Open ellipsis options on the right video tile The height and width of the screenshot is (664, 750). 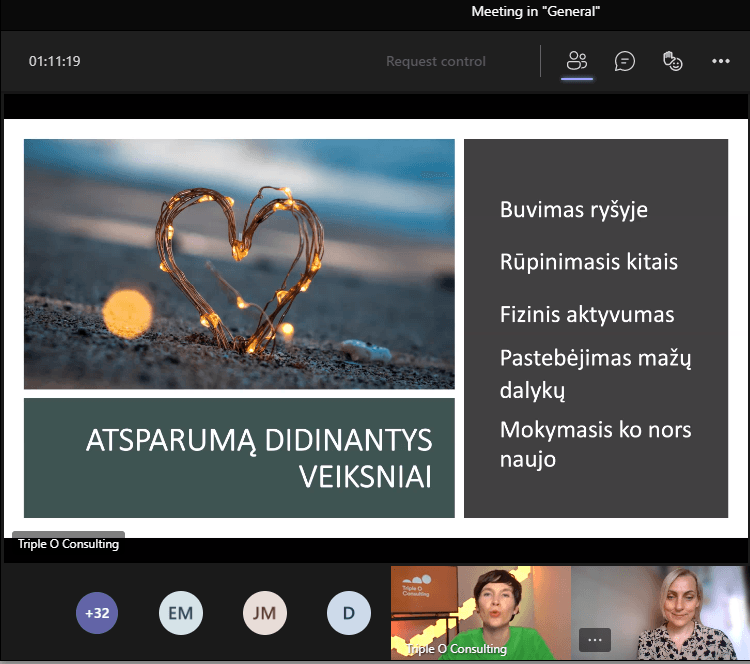tap(595, 638)
